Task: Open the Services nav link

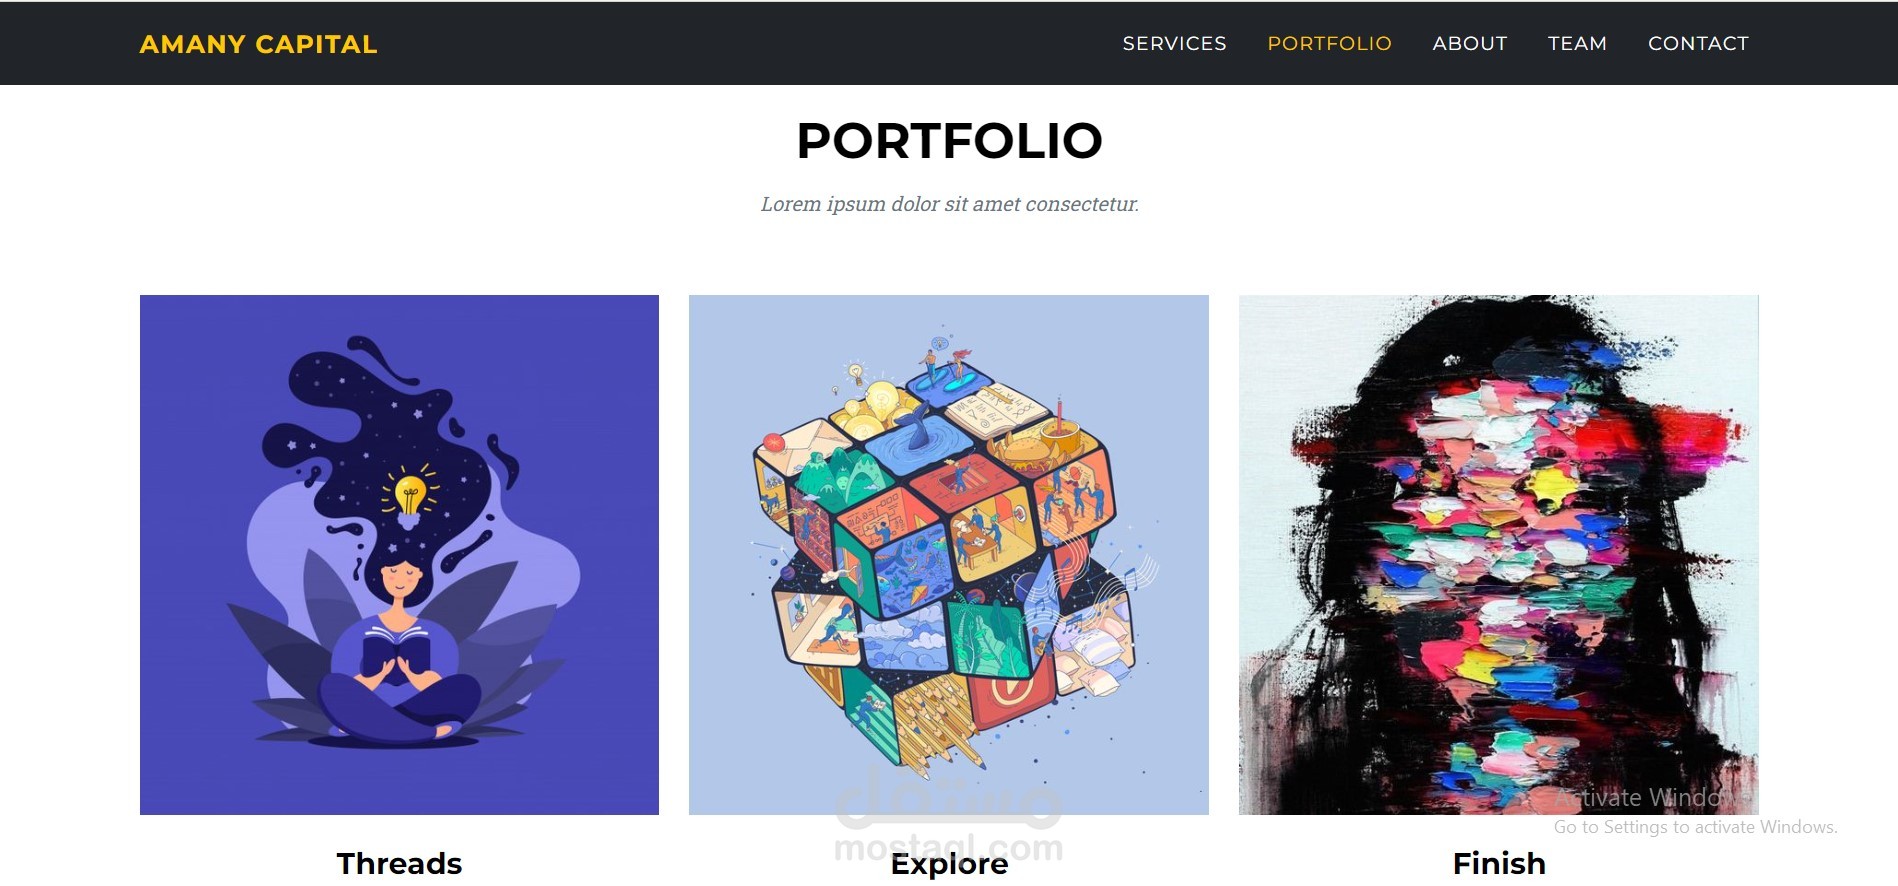Action: click(x=1174, y=43)
